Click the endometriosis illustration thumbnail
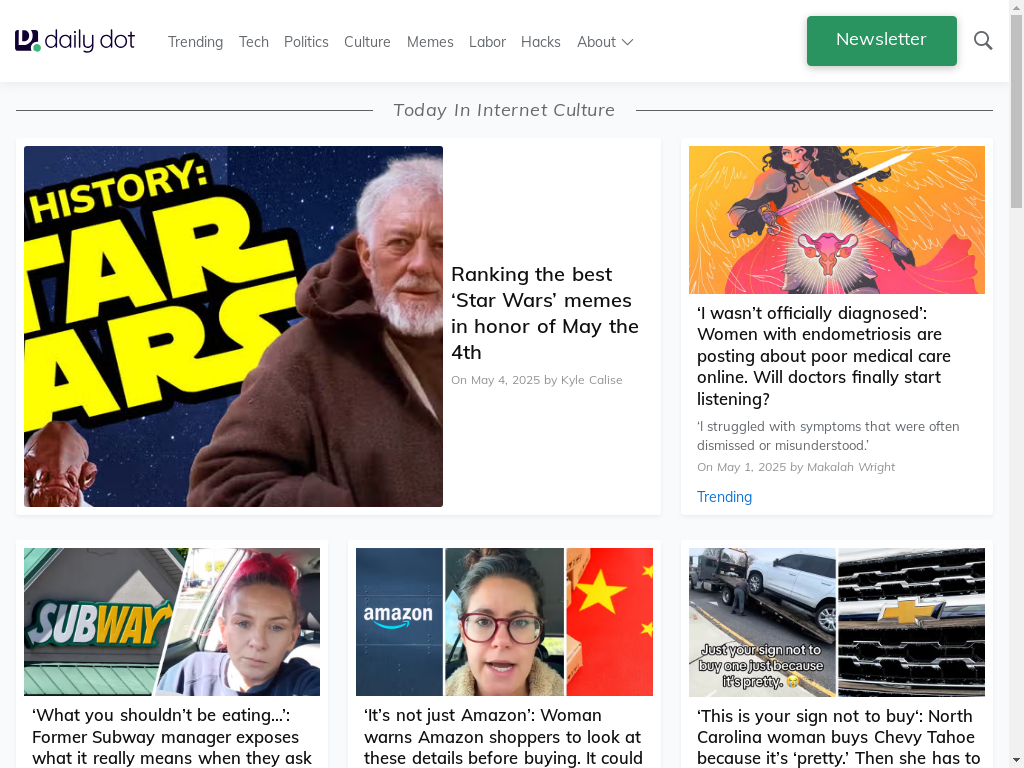 [837, 220]
